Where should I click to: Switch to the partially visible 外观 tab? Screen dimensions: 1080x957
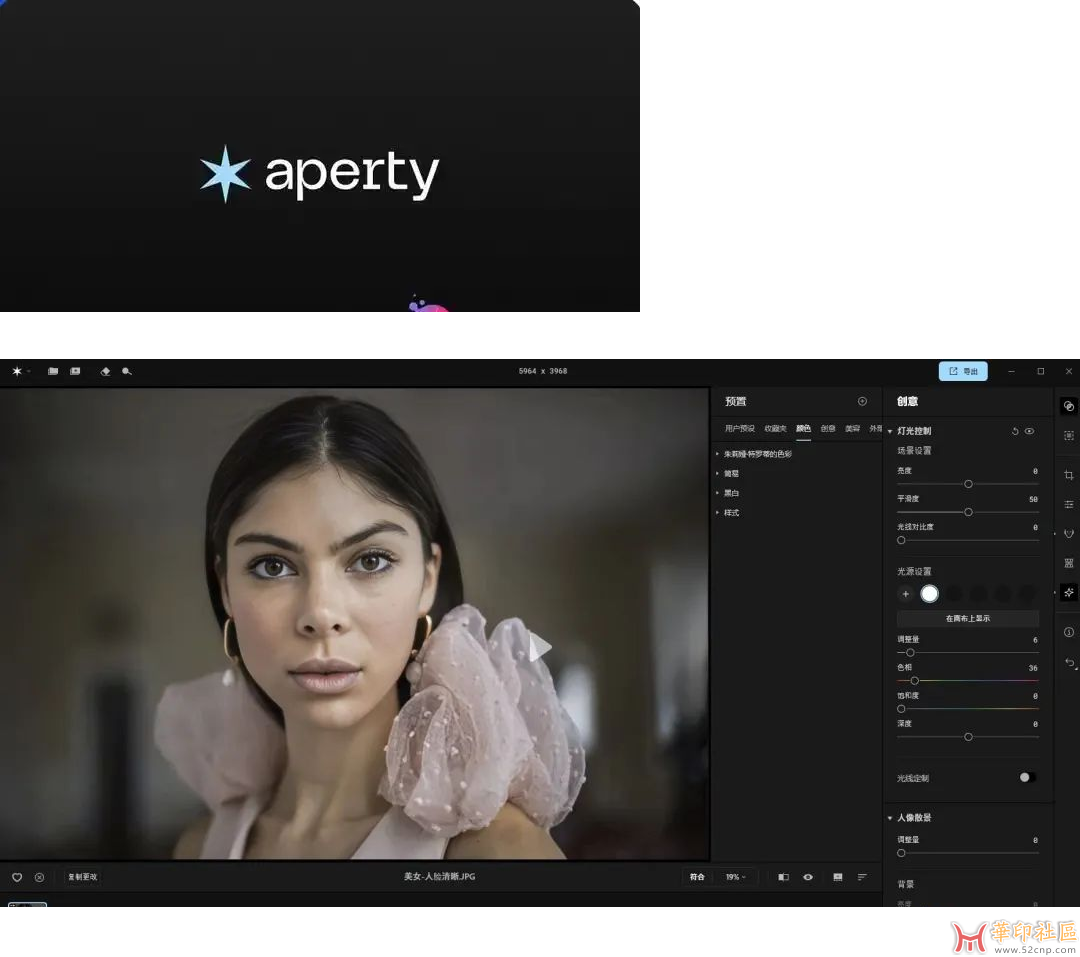tap(875, 429)
